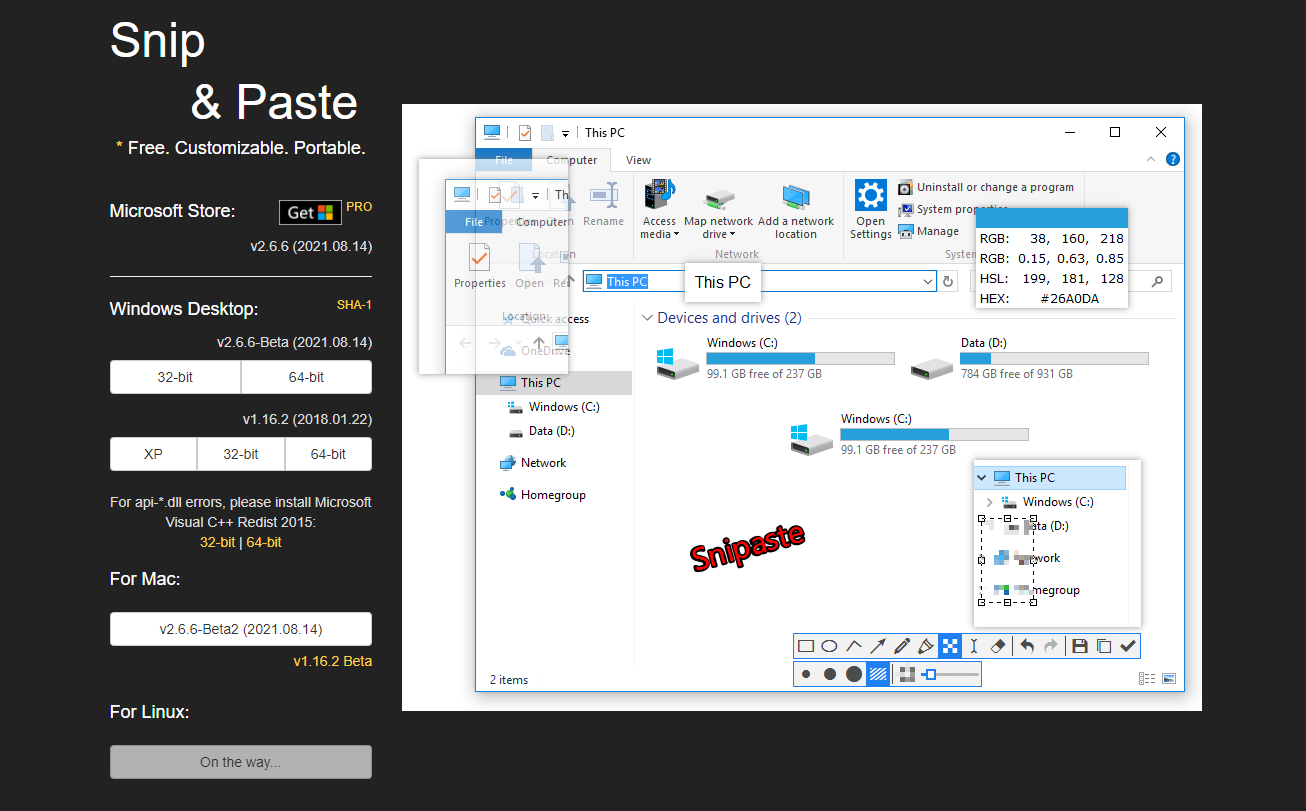Click the blue color preview above RGB values
The image size is (1306, 811).
[1052, 218]
